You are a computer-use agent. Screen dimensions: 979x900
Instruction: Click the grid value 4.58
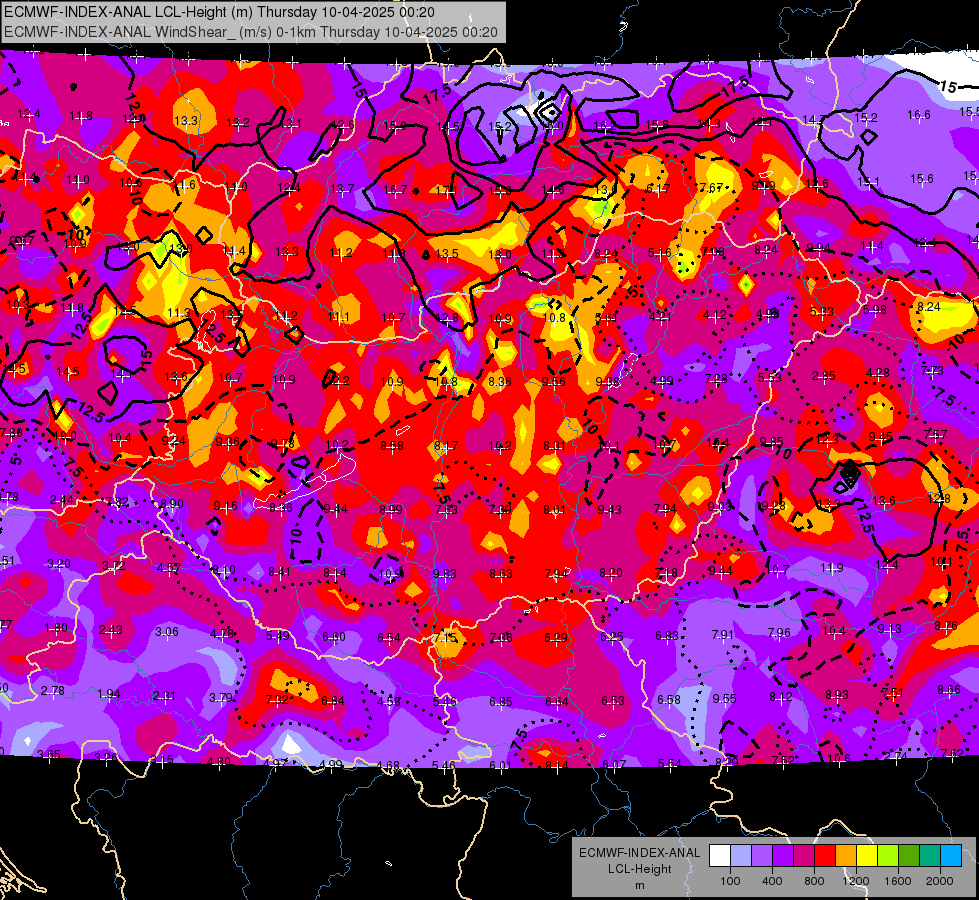[389, 701]
